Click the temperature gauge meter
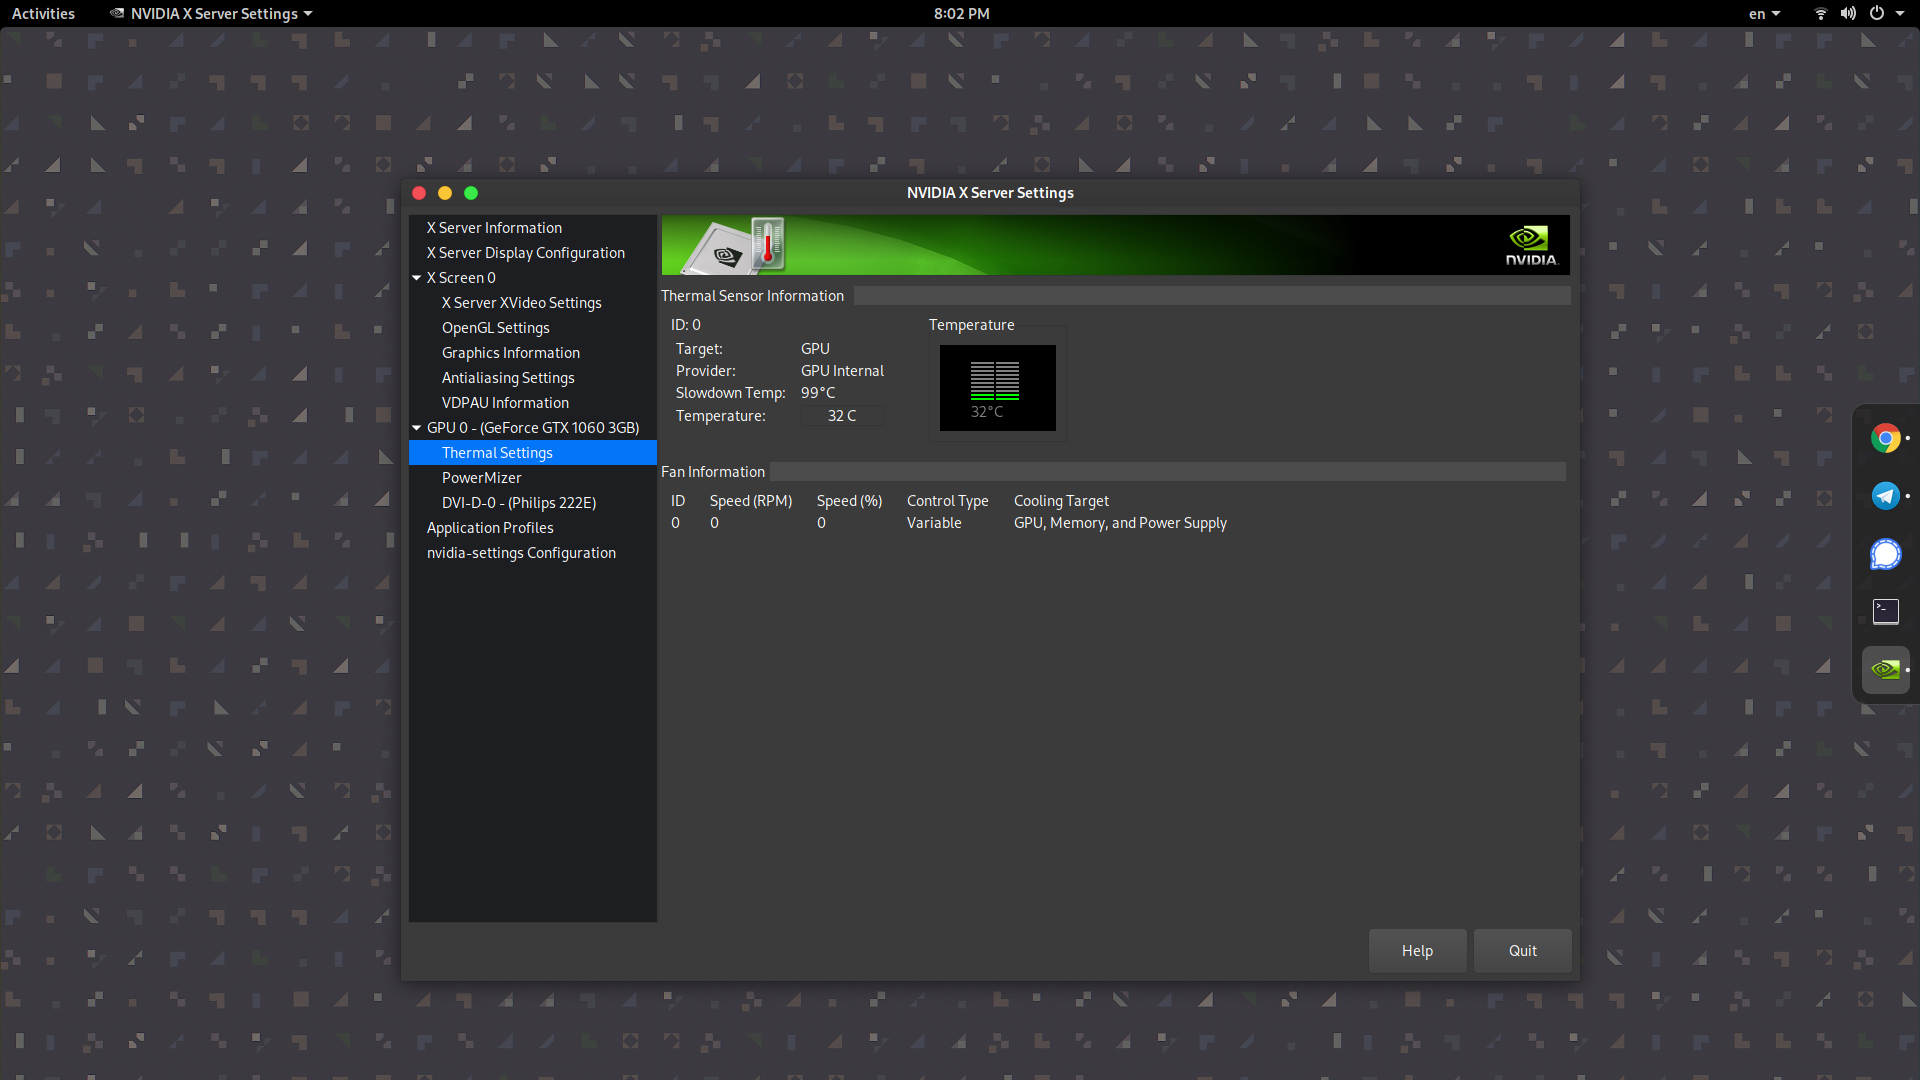 (x=996, y=388)
